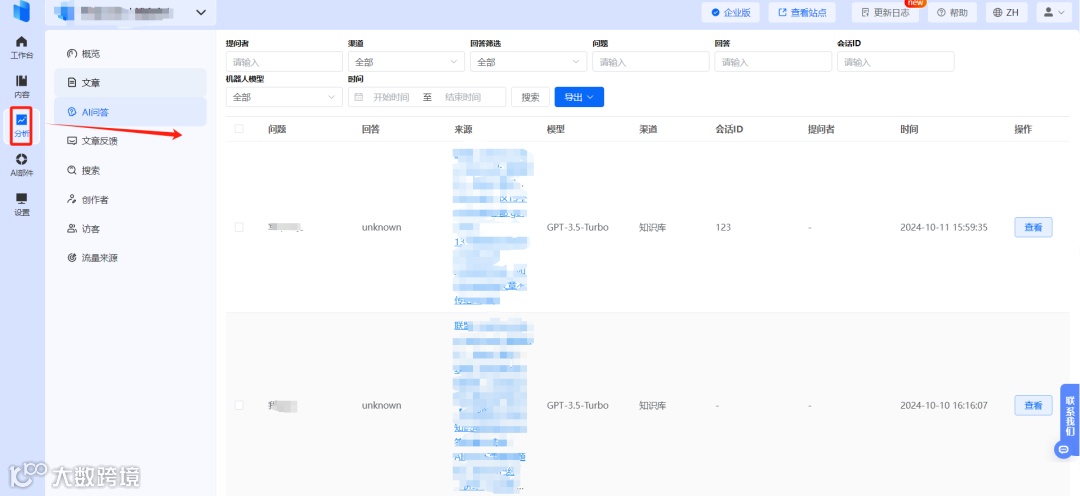
Task: Open the 导出 export dropdown button
Action: (x=579, y=97)
